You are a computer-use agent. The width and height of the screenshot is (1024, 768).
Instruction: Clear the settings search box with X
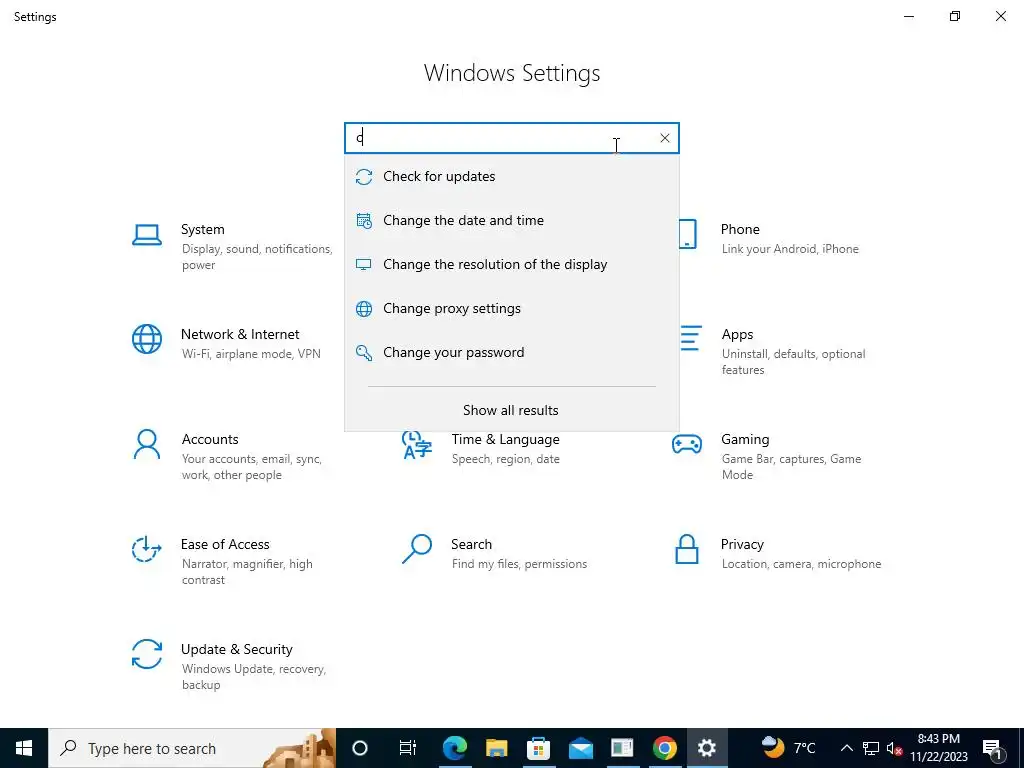[665, 138]
